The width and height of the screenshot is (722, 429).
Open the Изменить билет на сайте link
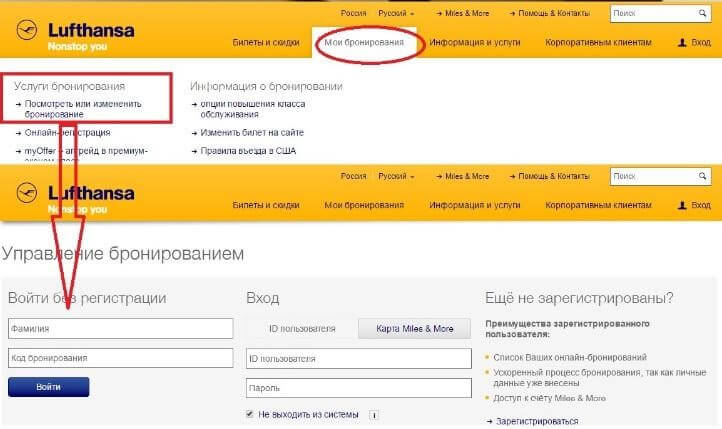click(x=252, y=133)
